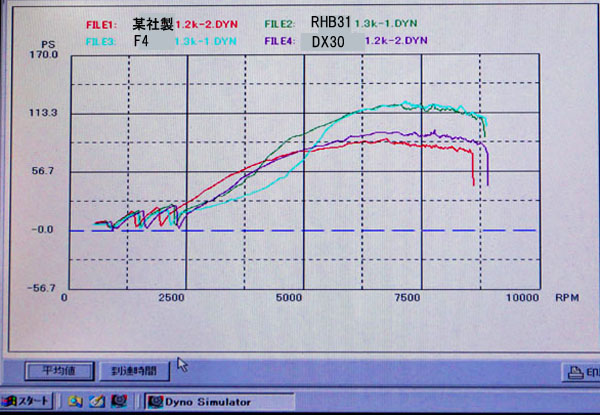Click the middle Quick Launch icon
This screenshot has height=415, width=600.
(97, 402)
